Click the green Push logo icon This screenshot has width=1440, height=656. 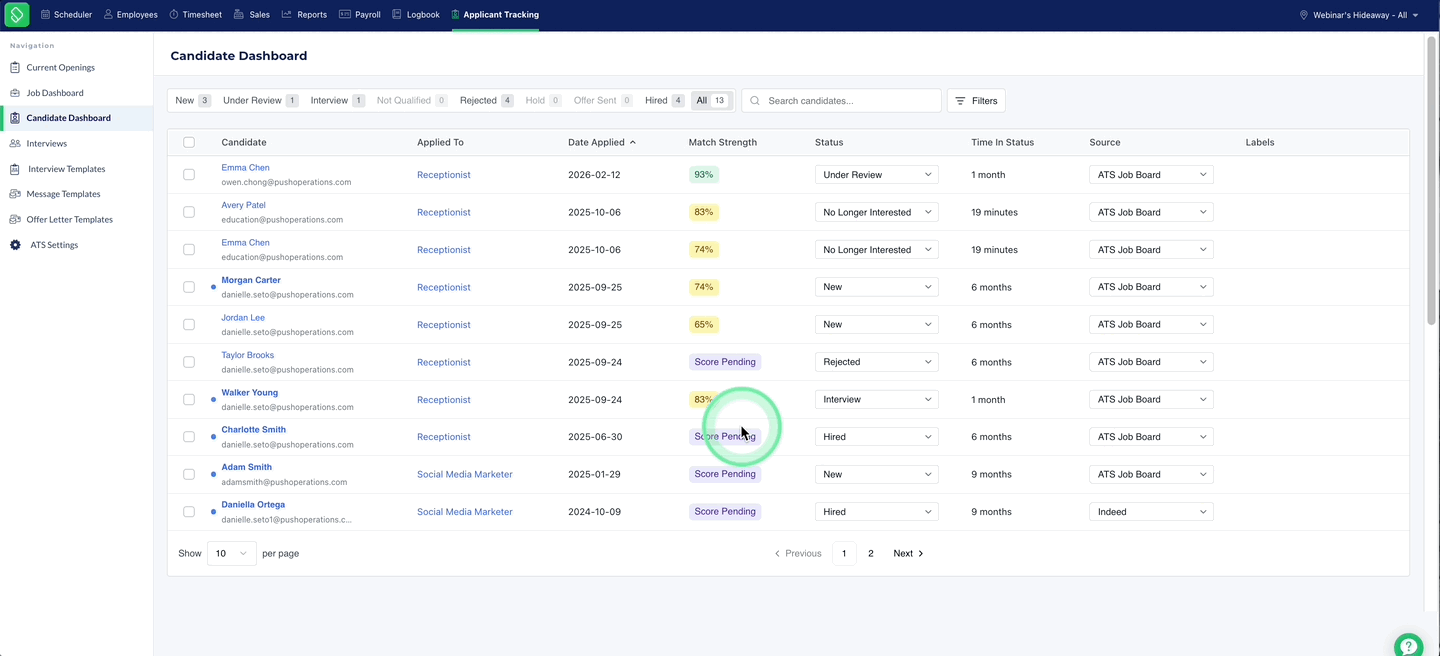(x=16, y=14)
